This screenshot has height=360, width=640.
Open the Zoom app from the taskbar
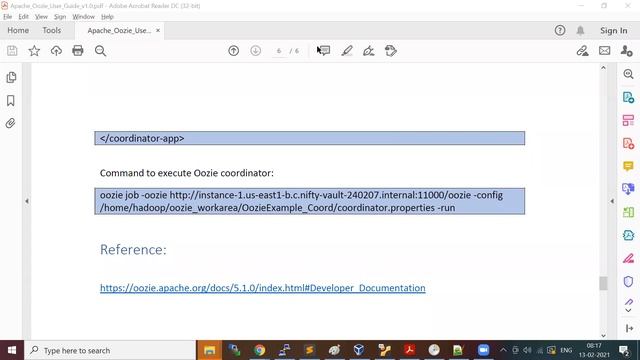pyautogui.click(x=483, y=350)
